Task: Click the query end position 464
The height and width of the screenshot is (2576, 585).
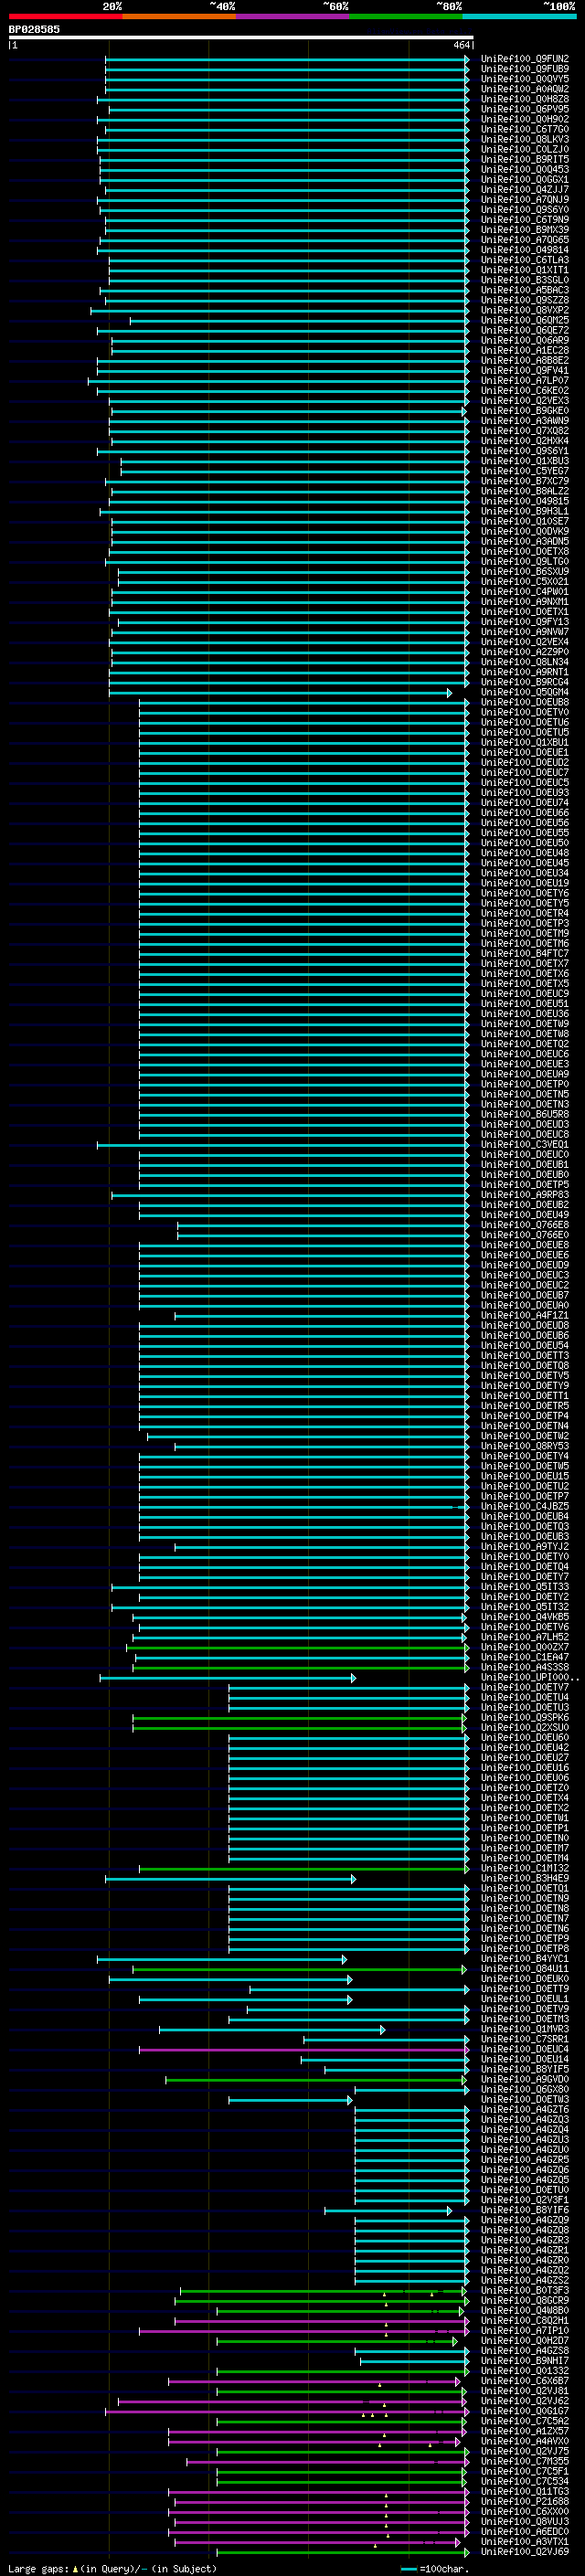Action: coord(461,45)
